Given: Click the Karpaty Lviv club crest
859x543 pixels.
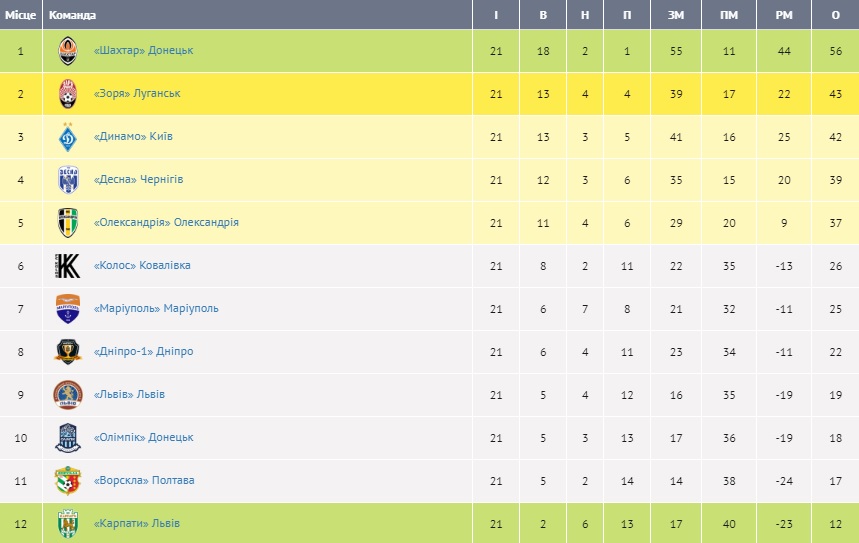Looking at the screenshot, I should coord(67,524).
